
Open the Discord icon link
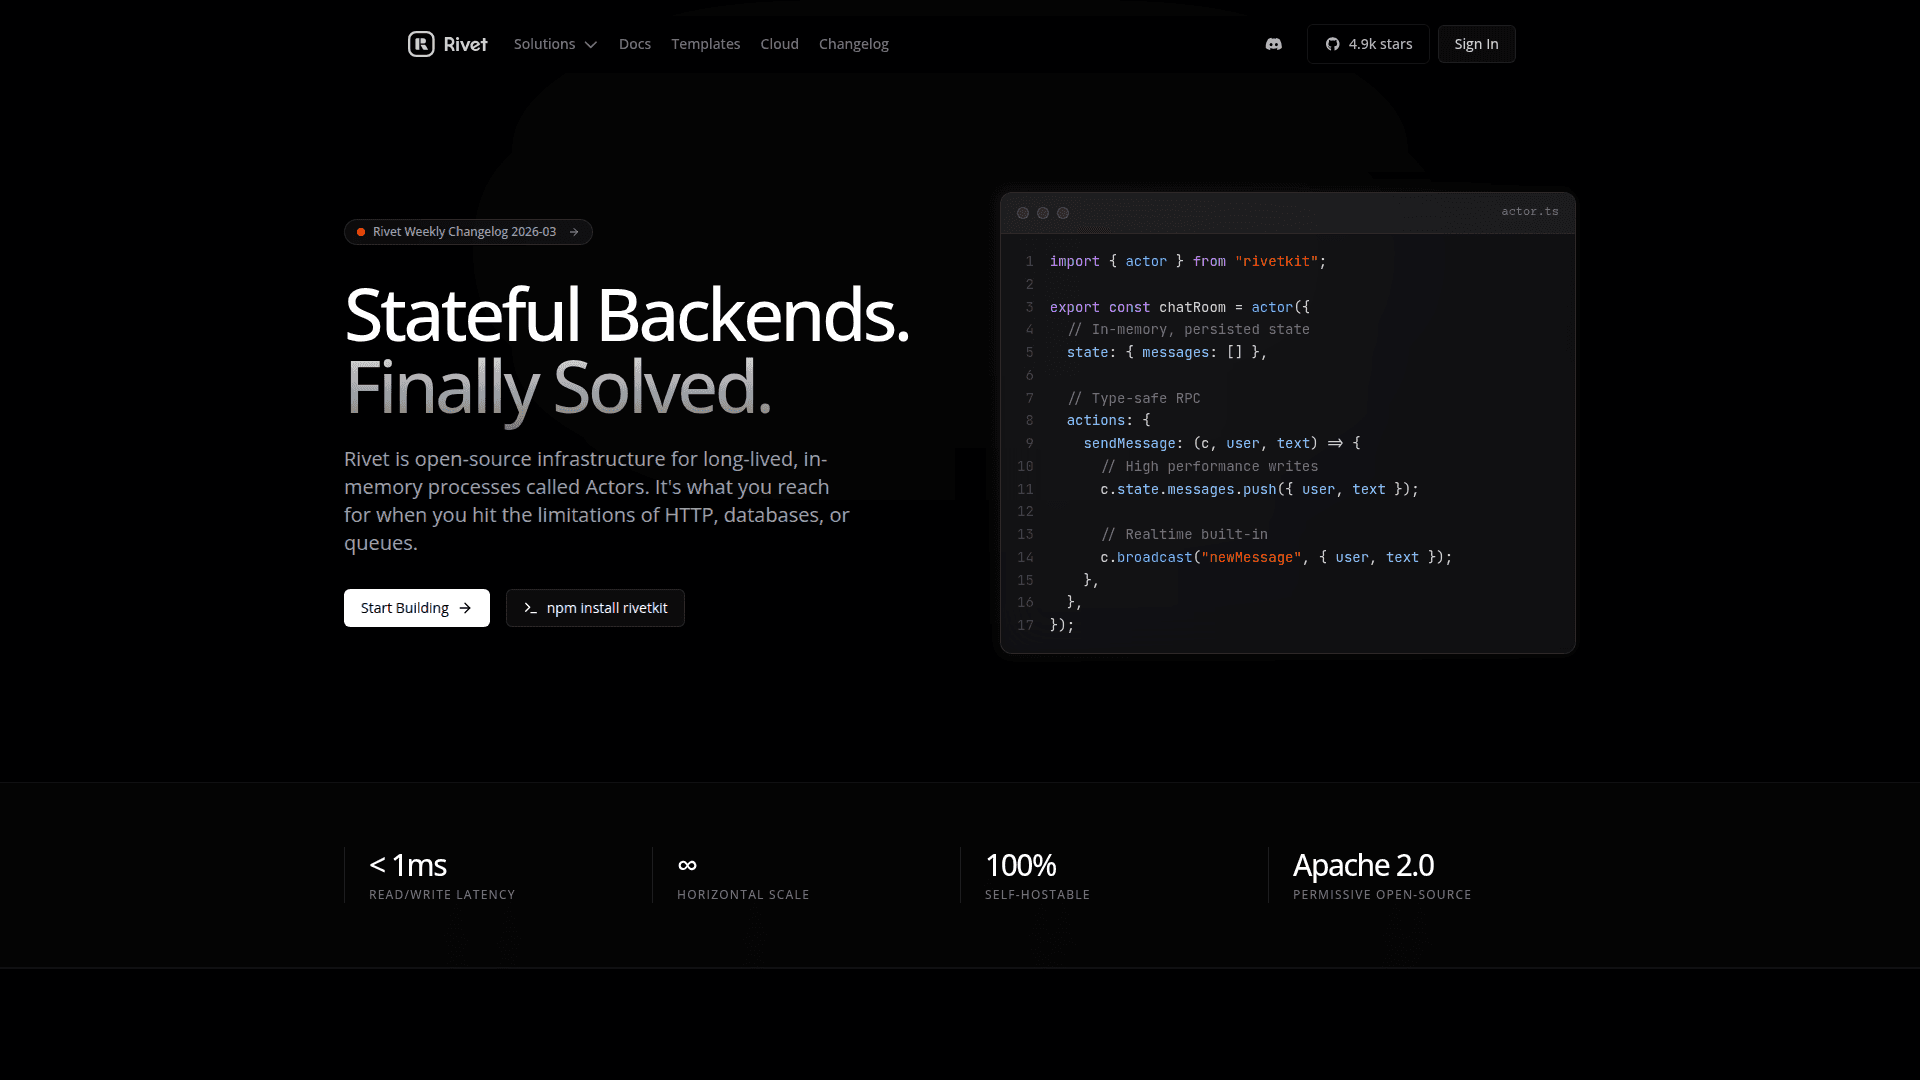(1273, 44)
